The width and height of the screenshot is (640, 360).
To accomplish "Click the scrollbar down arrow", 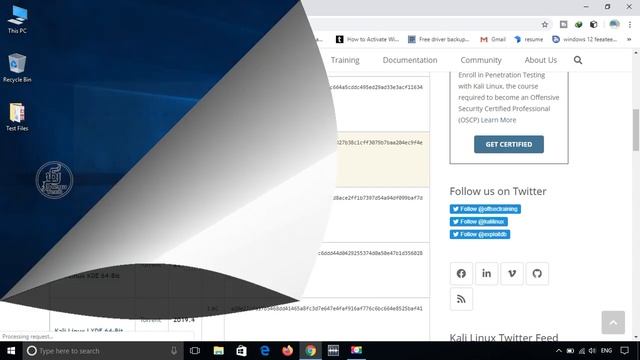I will pos(636,337).
